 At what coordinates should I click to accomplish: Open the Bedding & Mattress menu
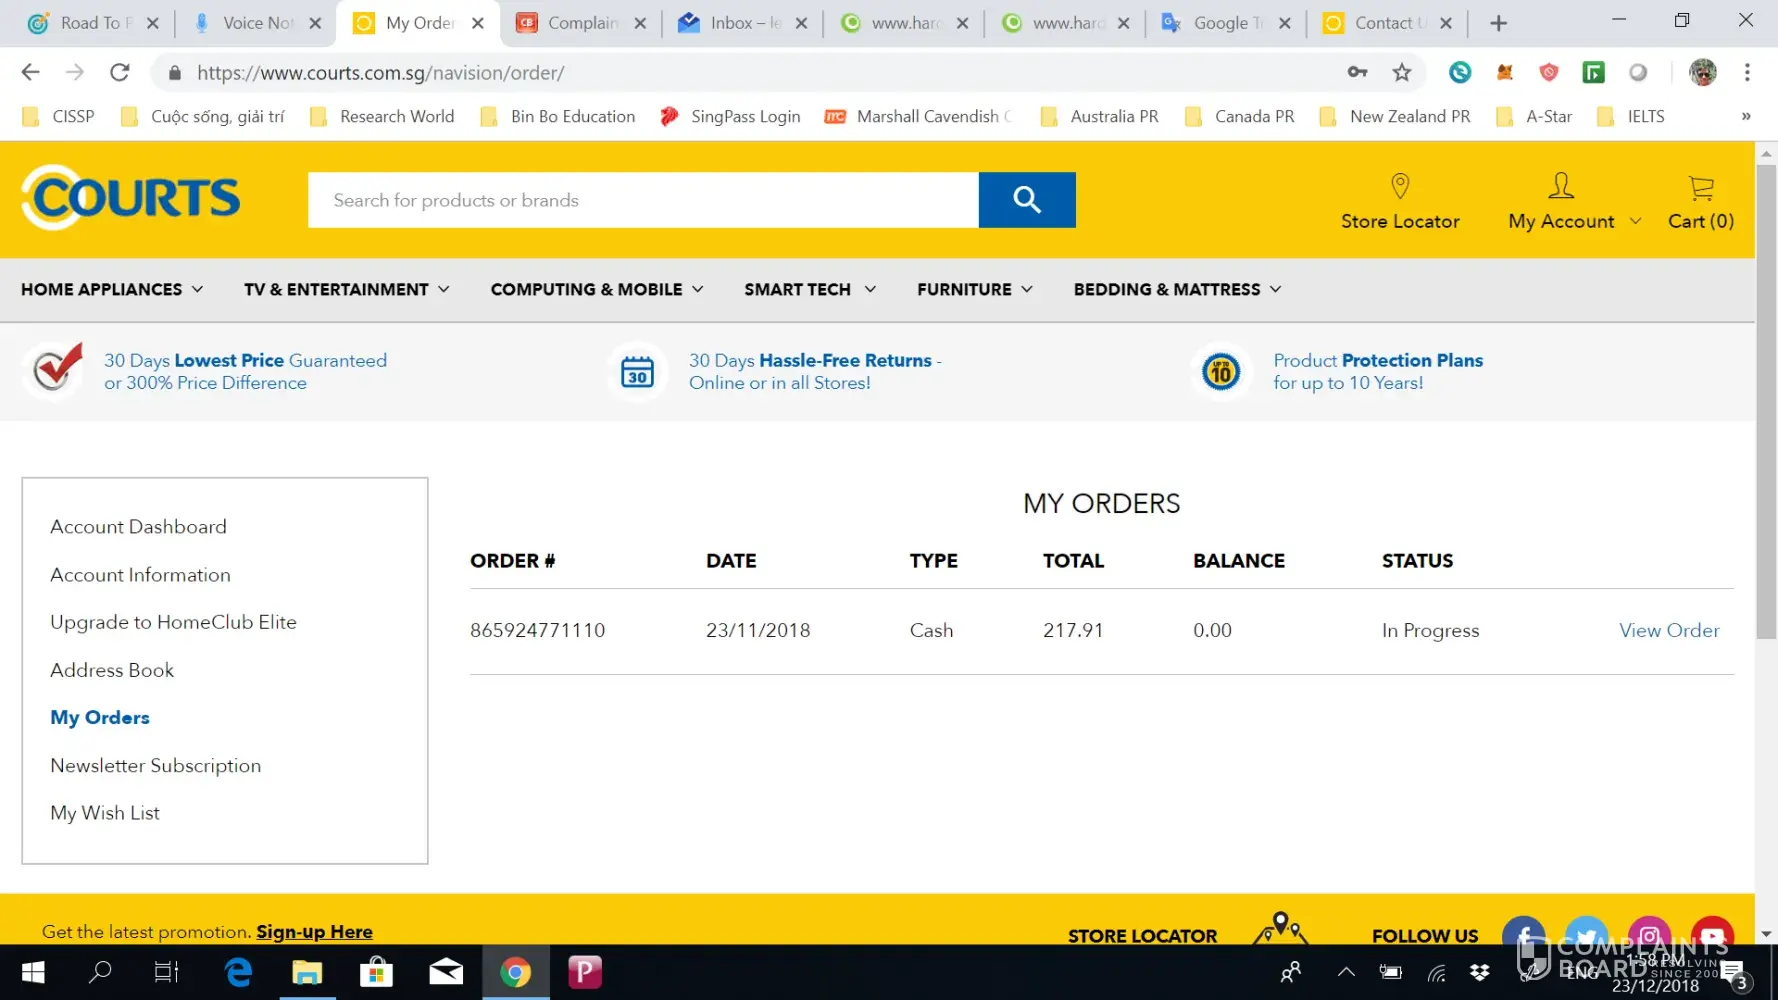pos(1177,289)
